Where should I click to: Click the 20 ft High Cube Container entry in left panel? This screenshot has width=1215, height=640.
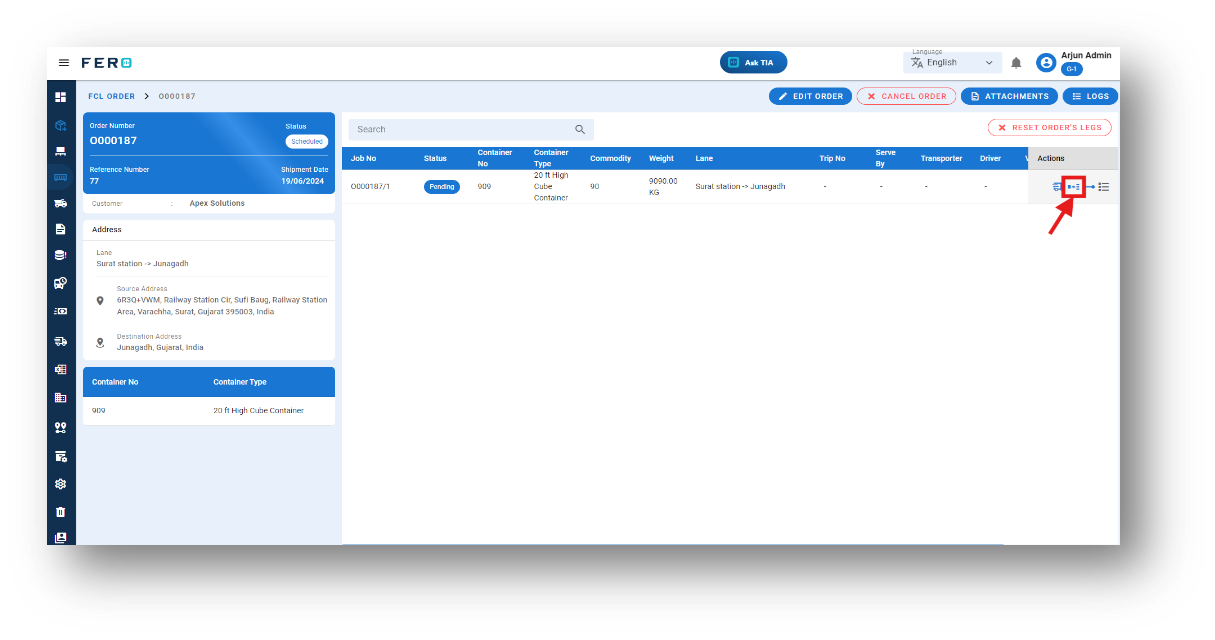(x=258, y=410)
